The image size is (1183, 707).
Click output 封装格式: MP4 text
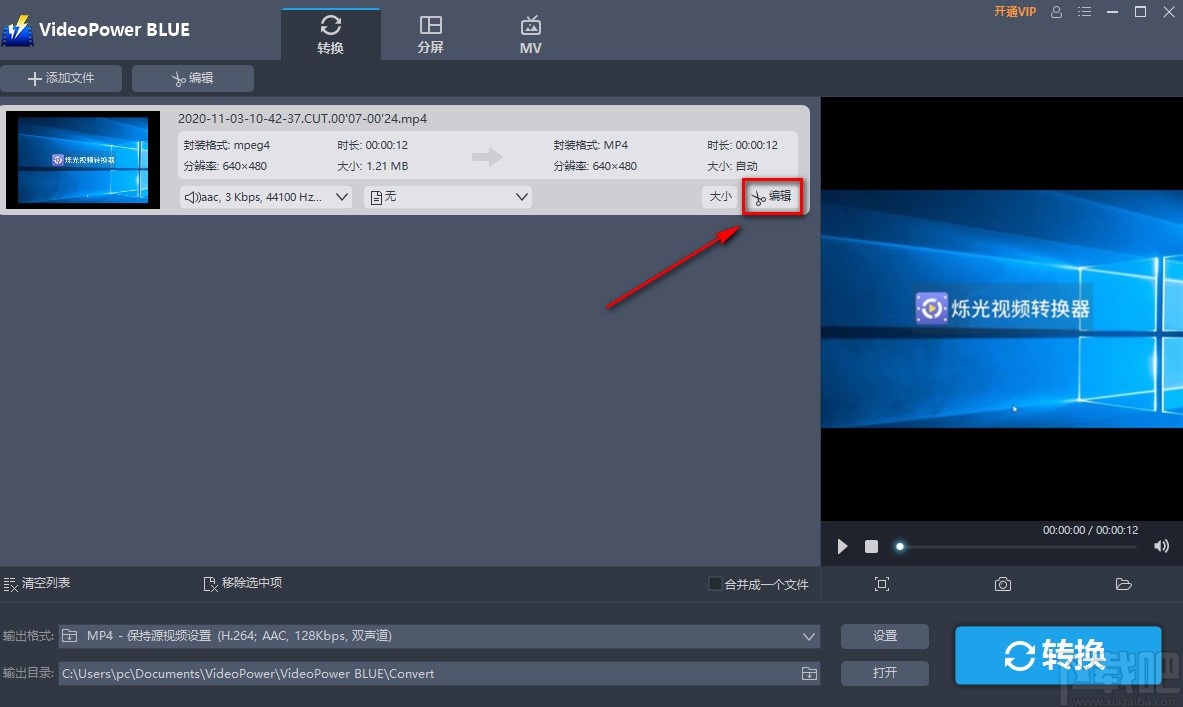(x=591, y=145)
